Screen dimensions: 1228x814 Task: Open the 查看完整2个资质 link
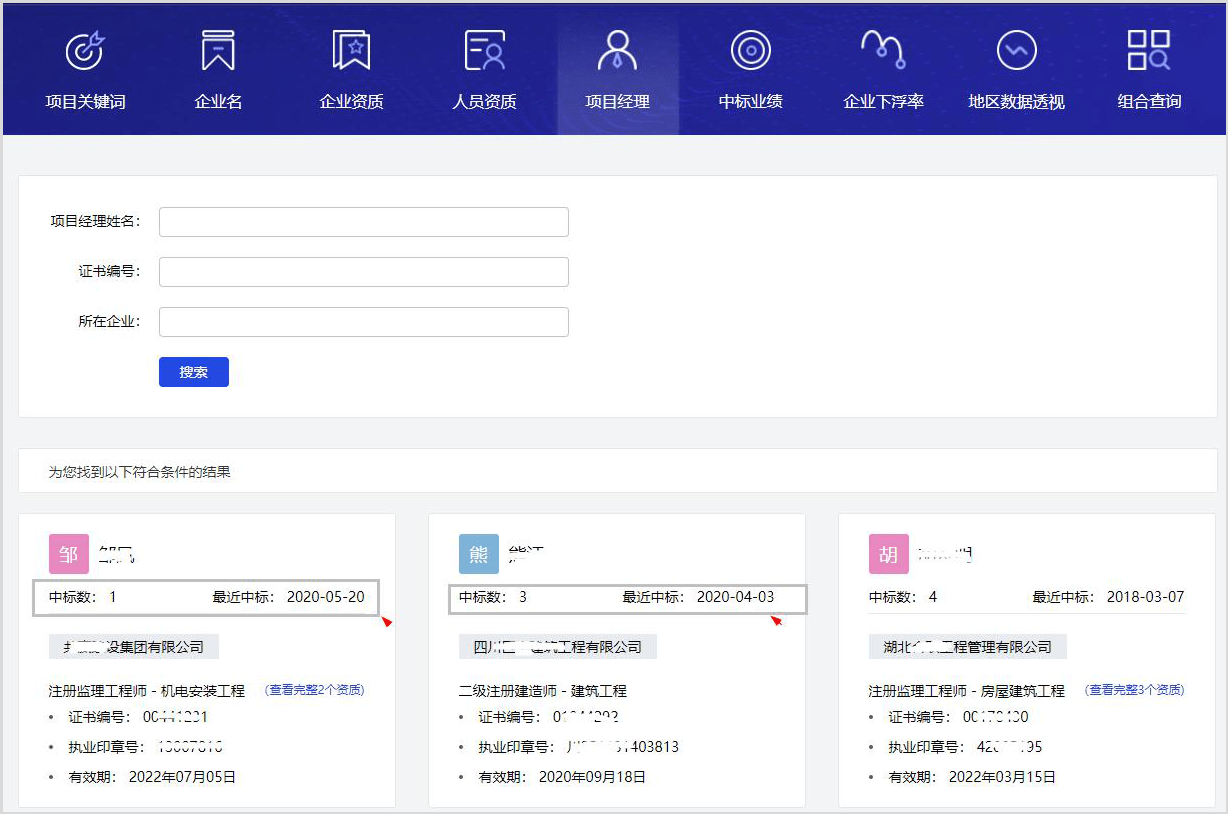click(315, 690)
